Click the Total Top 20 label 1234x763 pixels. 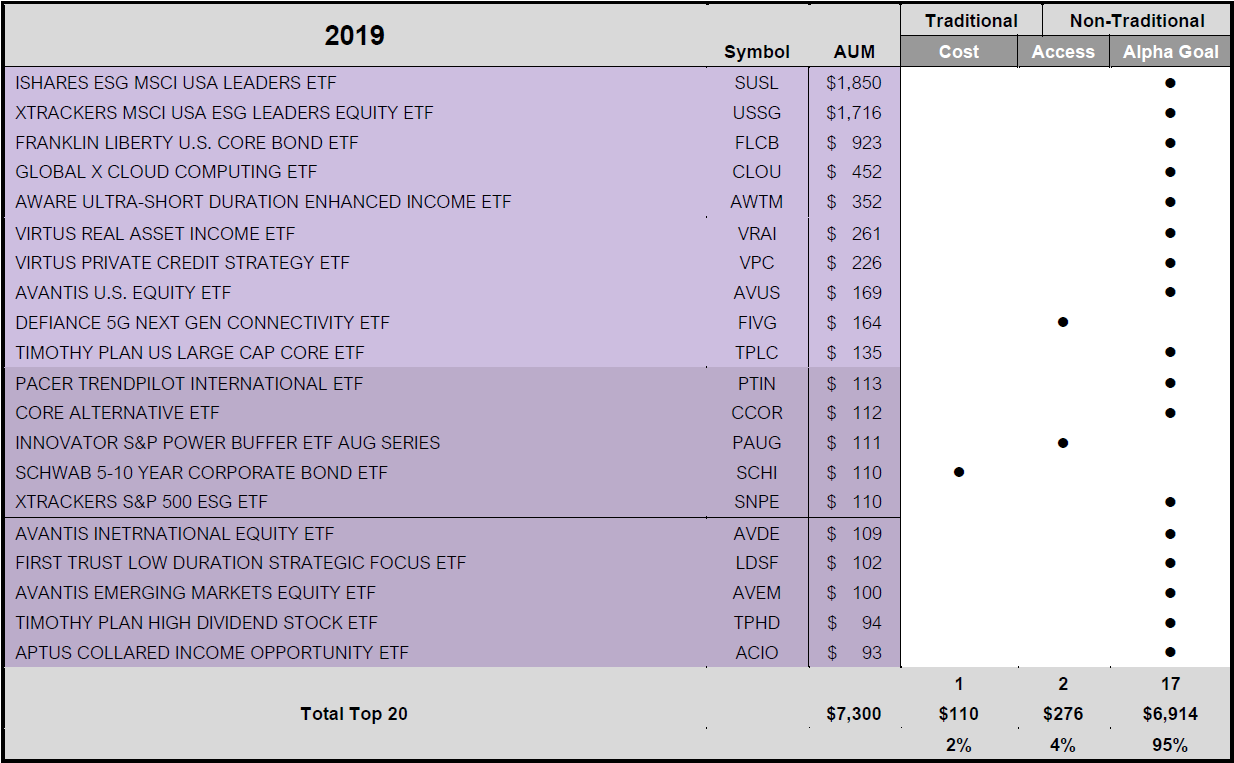[x=354, y=714]
